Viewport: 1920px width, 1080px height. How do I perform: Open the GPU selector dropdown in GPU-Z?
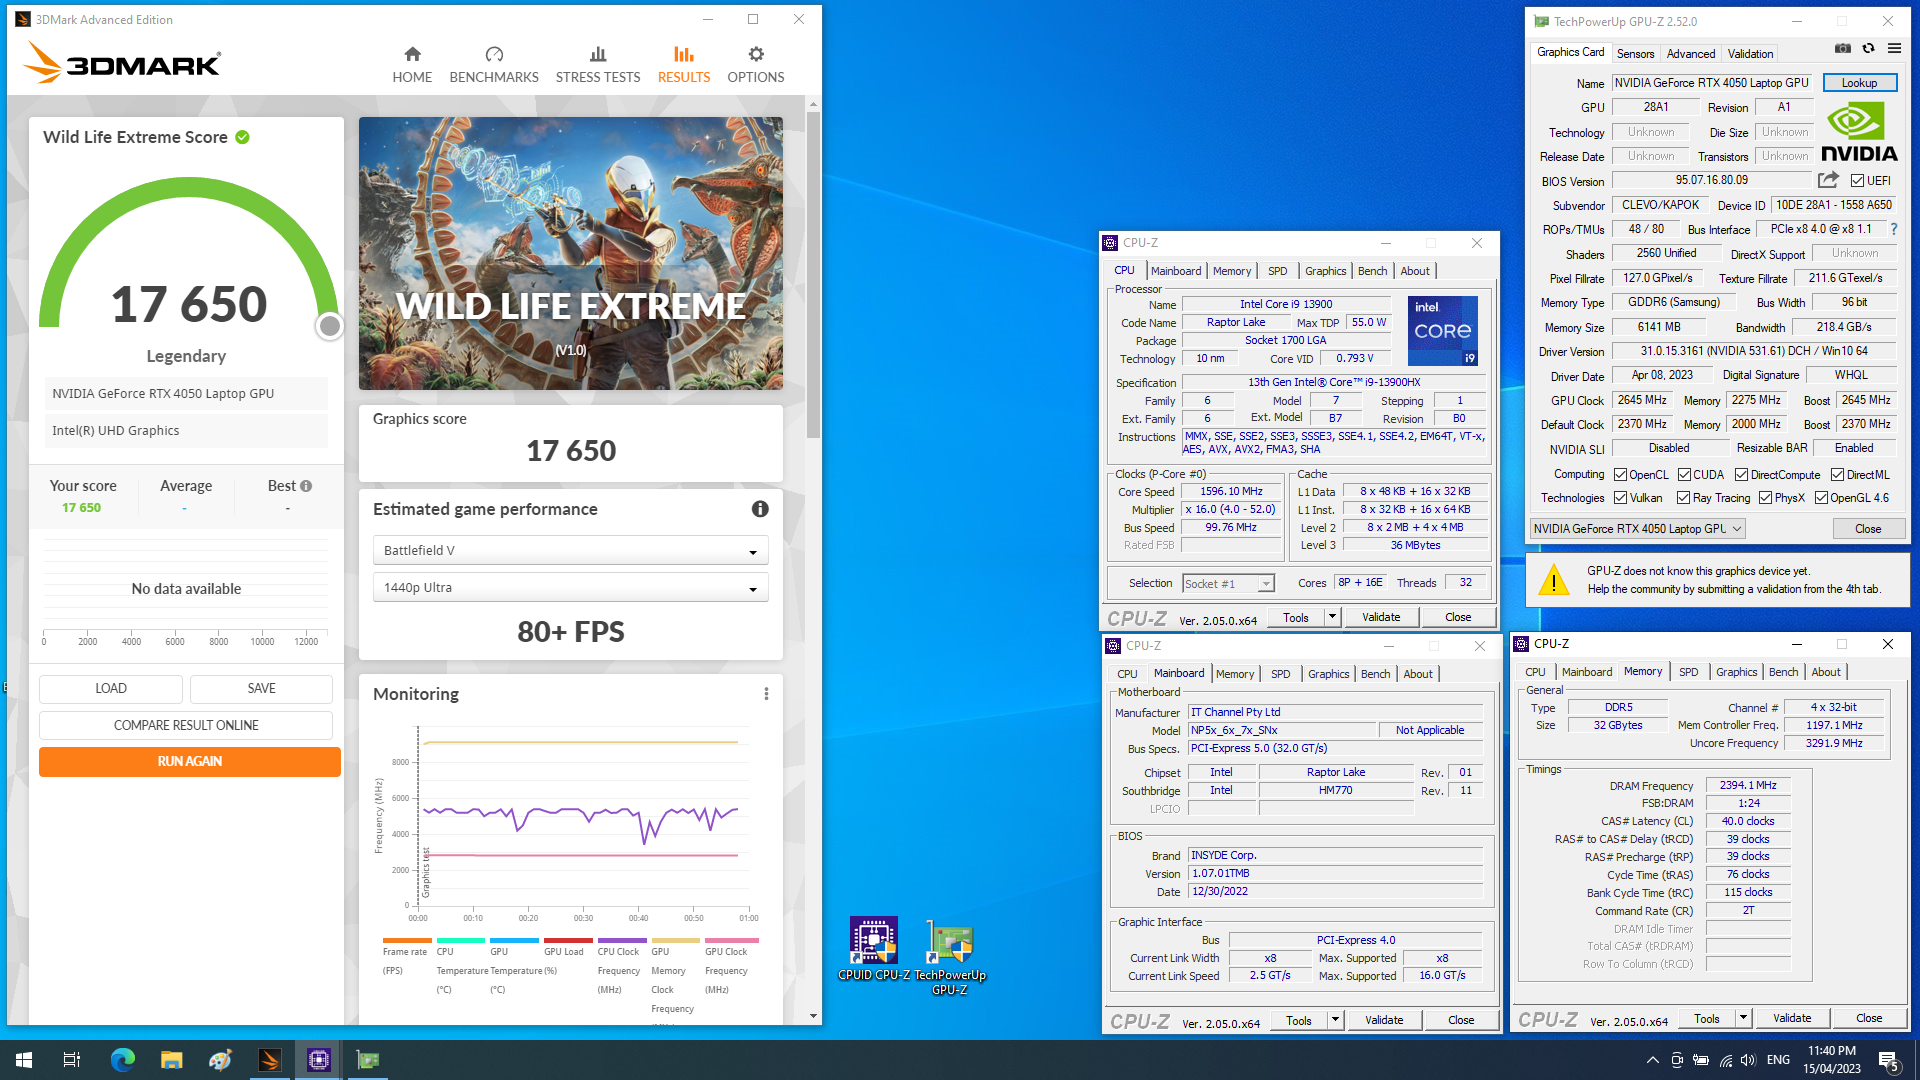pyautogui.click(x=1637, y=529)
